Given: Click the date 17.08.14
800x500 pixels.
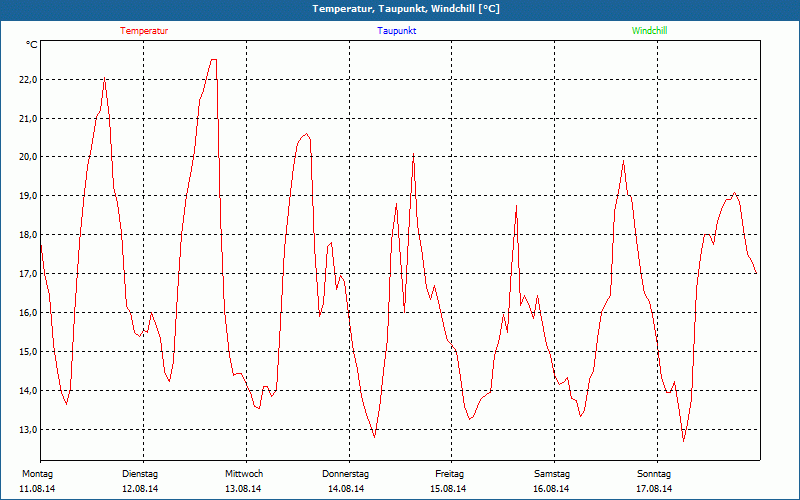Looking at the screenshot, I should pyautogui.click(x=654, y=489).
